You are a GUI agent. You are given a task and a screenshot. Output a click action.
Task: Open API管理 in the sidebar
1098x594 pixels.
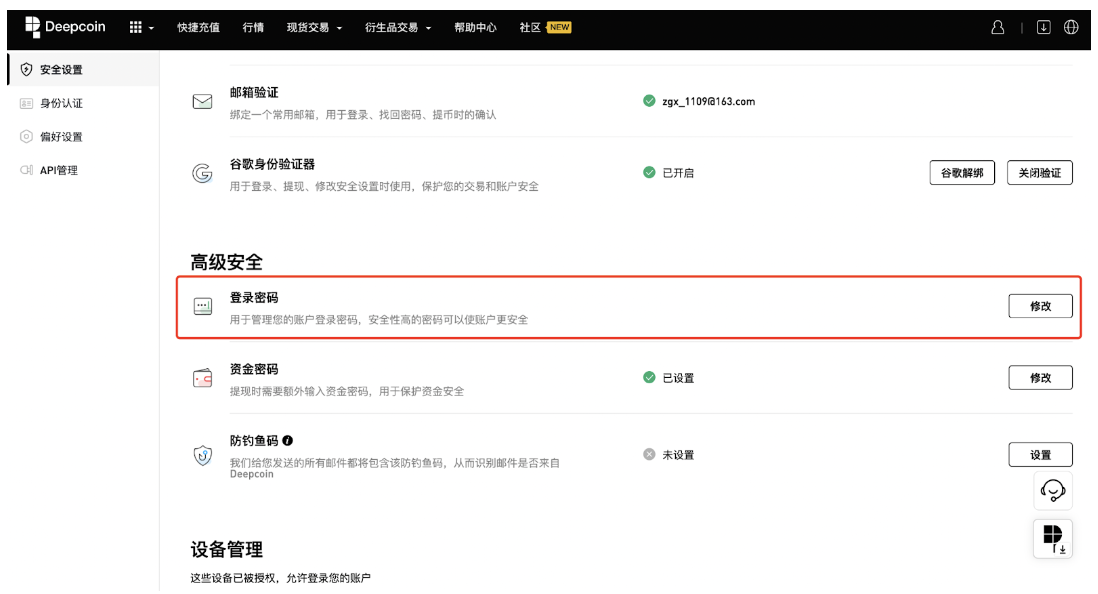click(x=58, y=170)
